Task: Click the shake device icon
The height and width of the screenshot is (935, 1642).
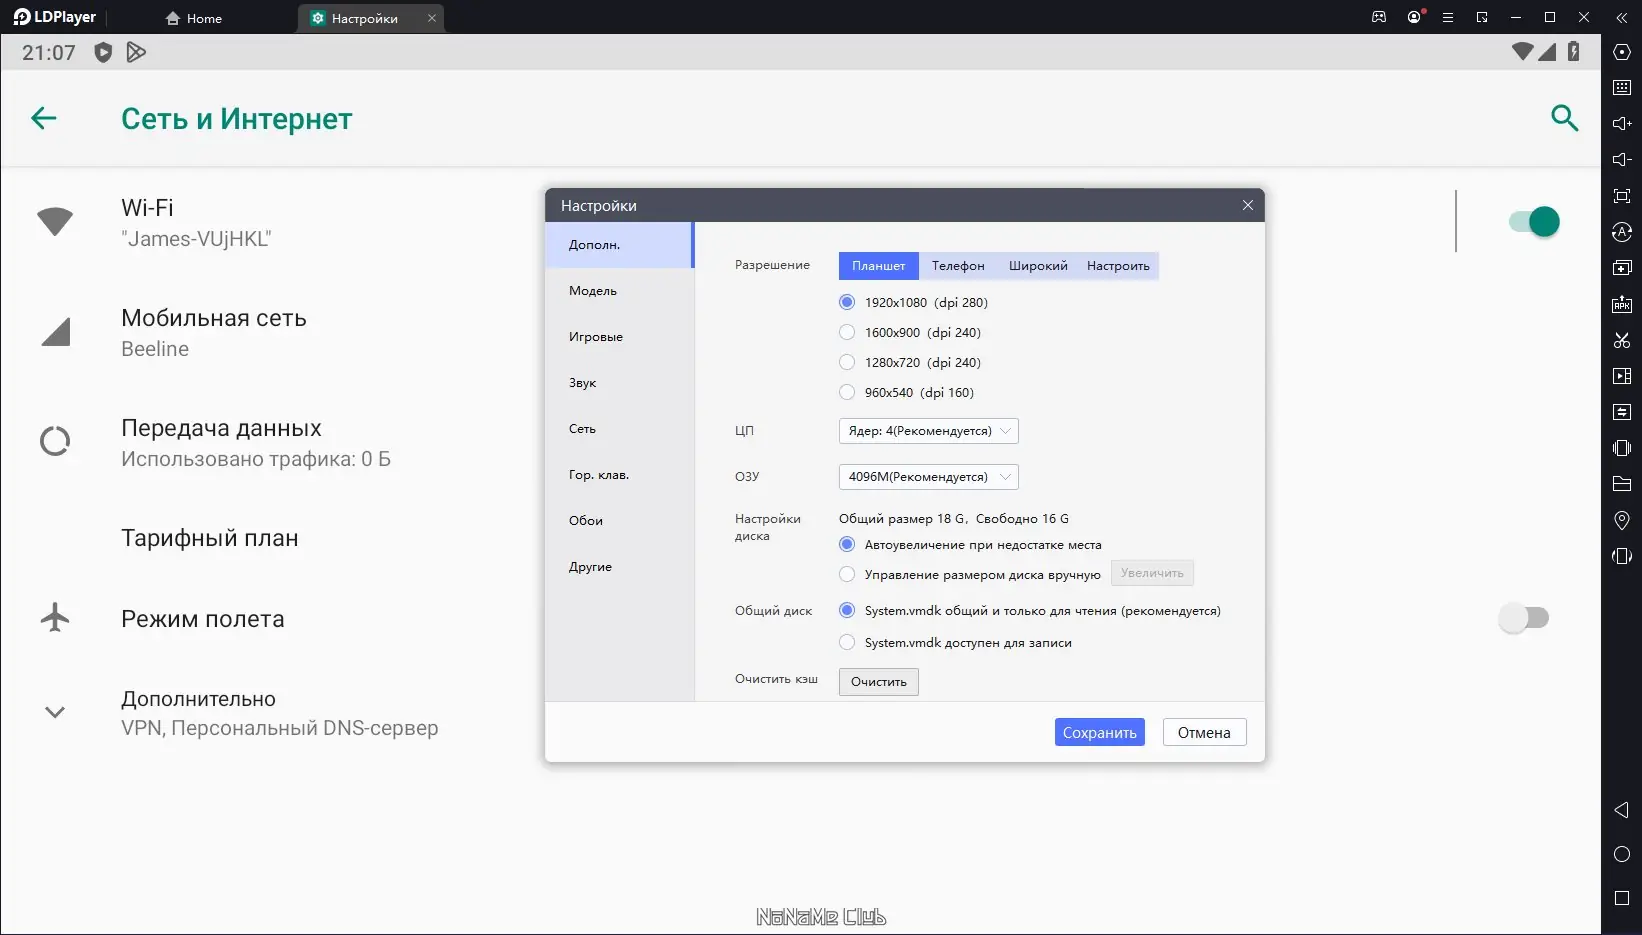Action: (x=1622, y=448)
